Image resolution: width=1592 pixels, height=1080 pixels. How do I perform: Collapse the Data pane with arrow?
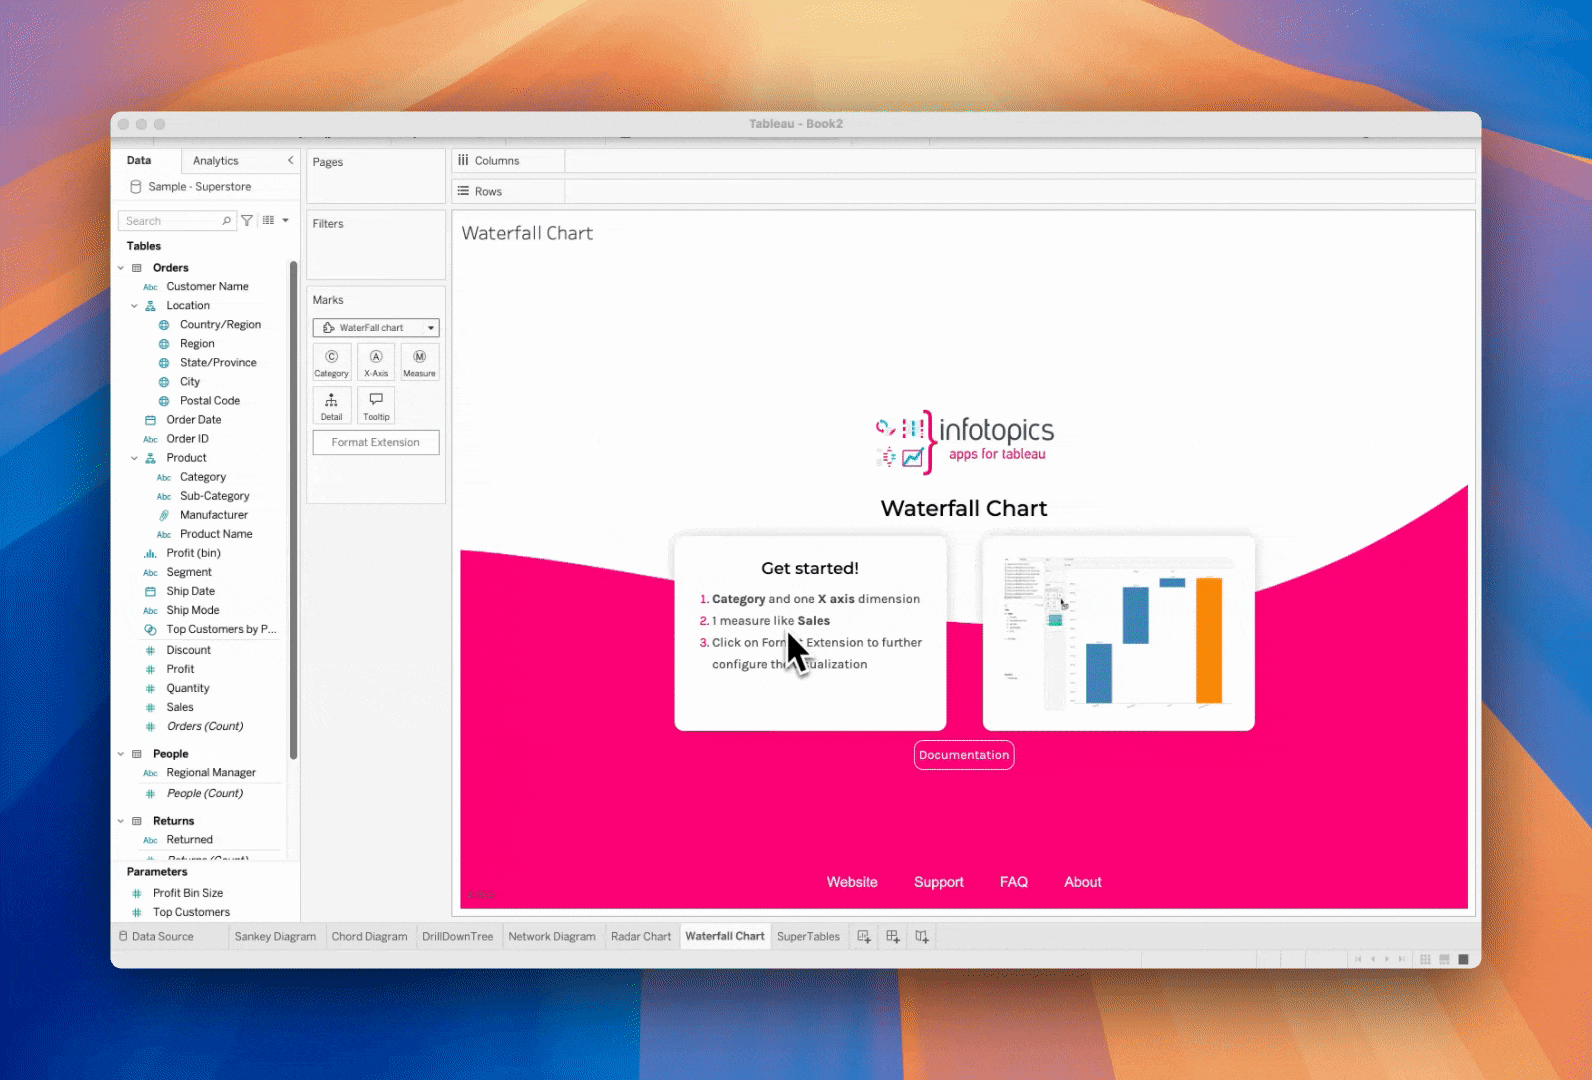coord(291,160)
